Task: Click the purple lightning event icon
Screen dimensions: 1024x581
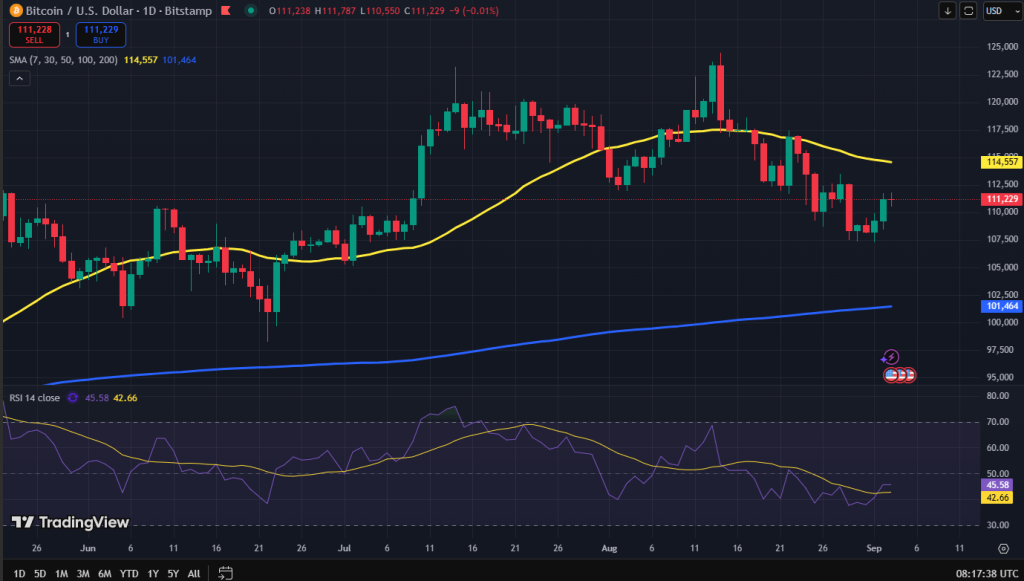Action: (890, 357)
